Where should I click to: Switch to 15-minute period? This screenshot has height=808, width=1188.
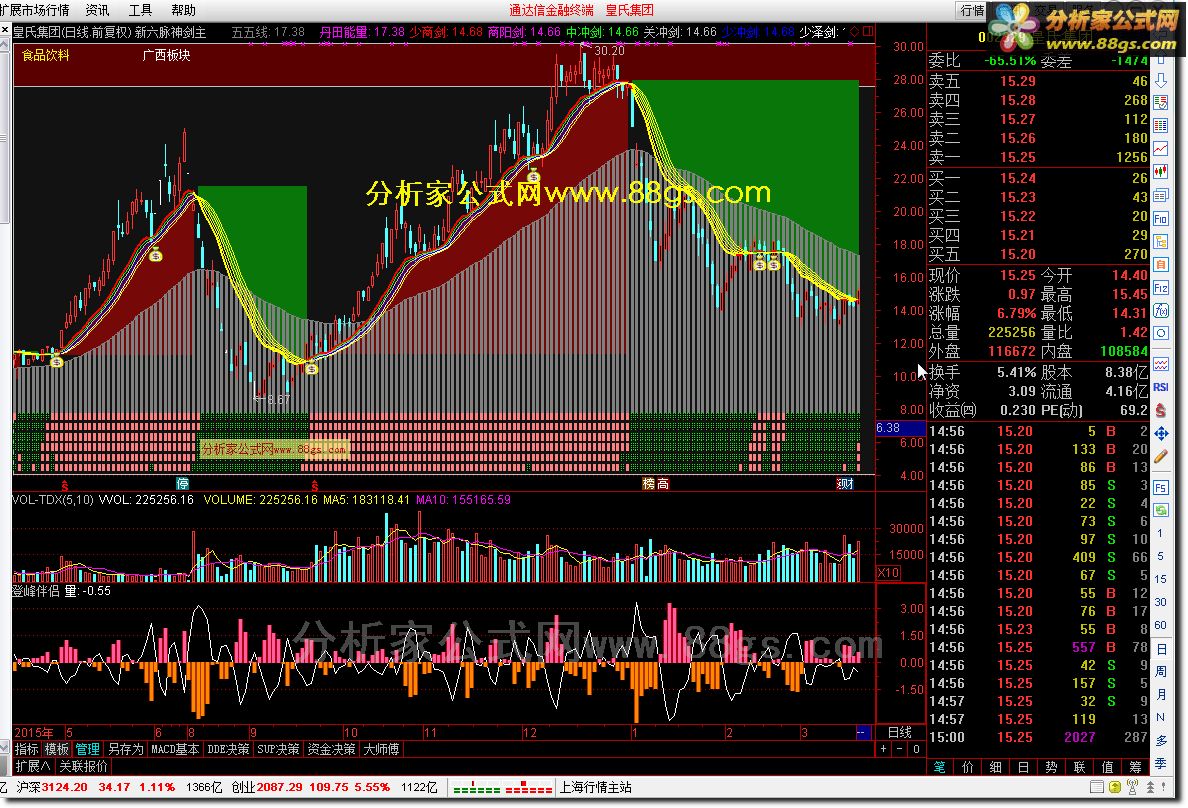1160,579
